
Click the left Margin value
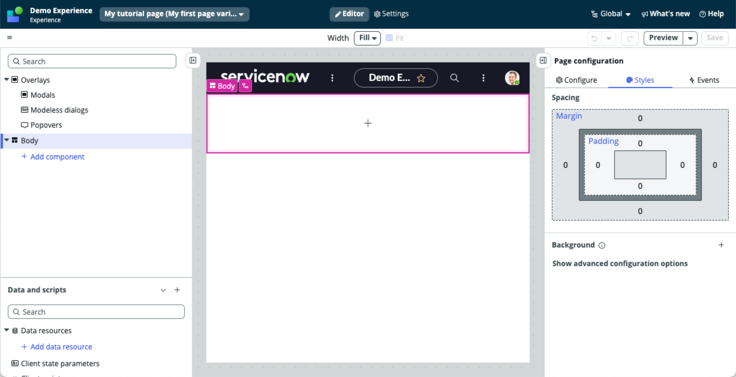(565, 165)
